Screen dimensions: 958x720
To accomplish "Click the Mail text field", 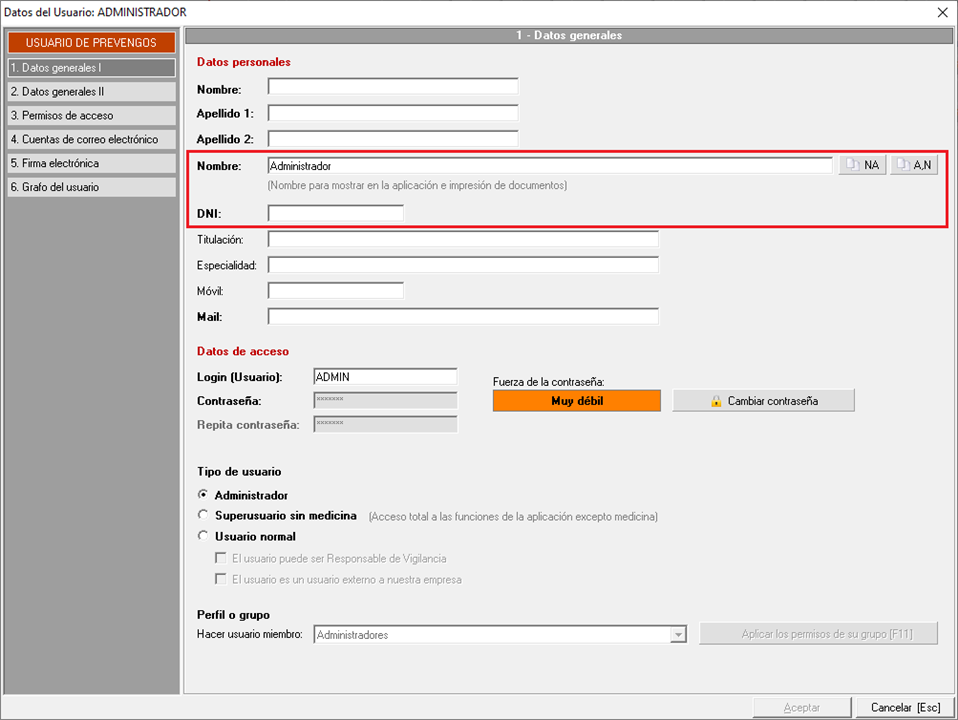I will (x=463, y=317).
